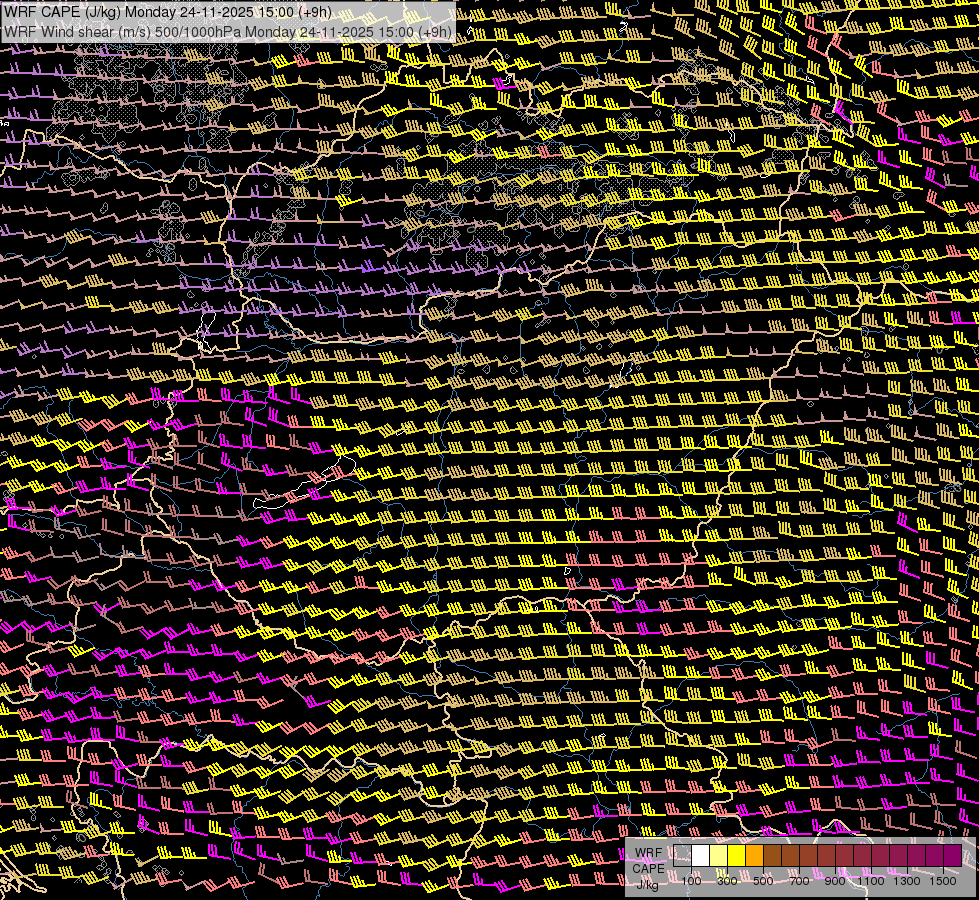Image resolution: width=979 pixels, height=900 pixels.
Task: Select the gray first legend swatch
Action: [x=682, y=856]
